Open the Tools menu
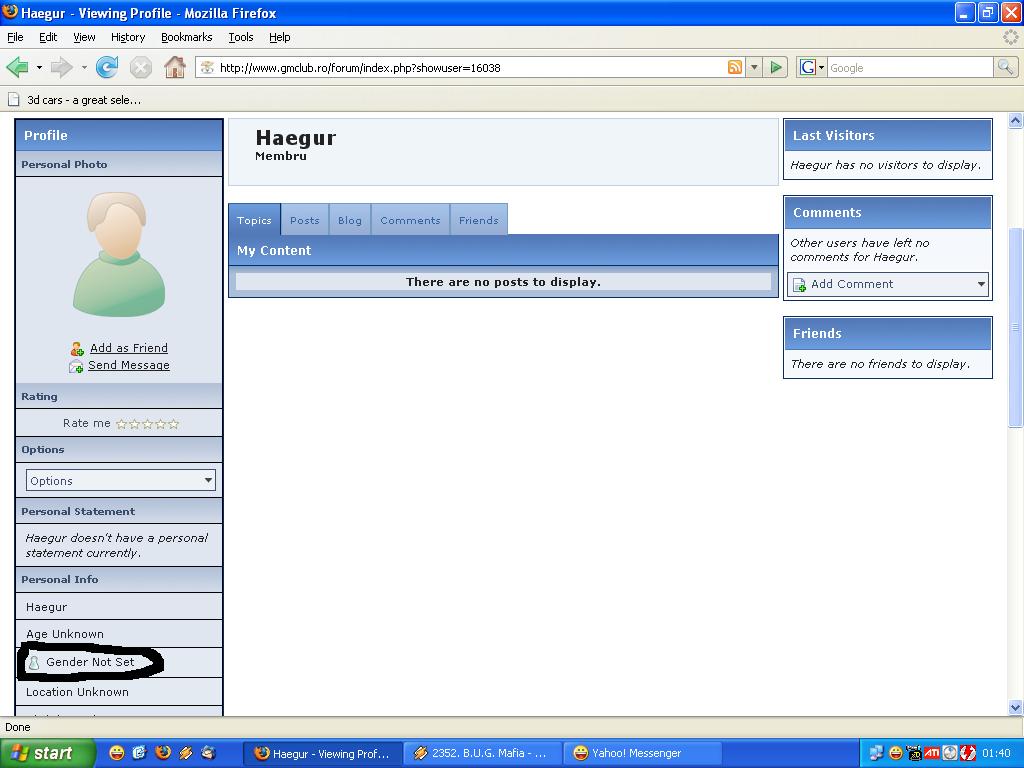Screen dimensions: 1024x768 (240, 37)
